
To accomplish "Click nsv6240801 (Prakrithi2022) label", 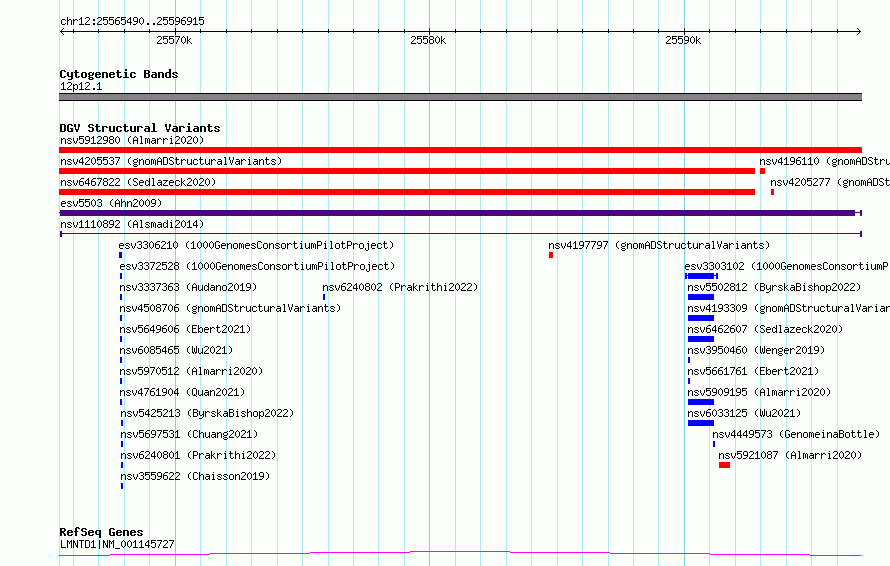I will click(198, 455).
